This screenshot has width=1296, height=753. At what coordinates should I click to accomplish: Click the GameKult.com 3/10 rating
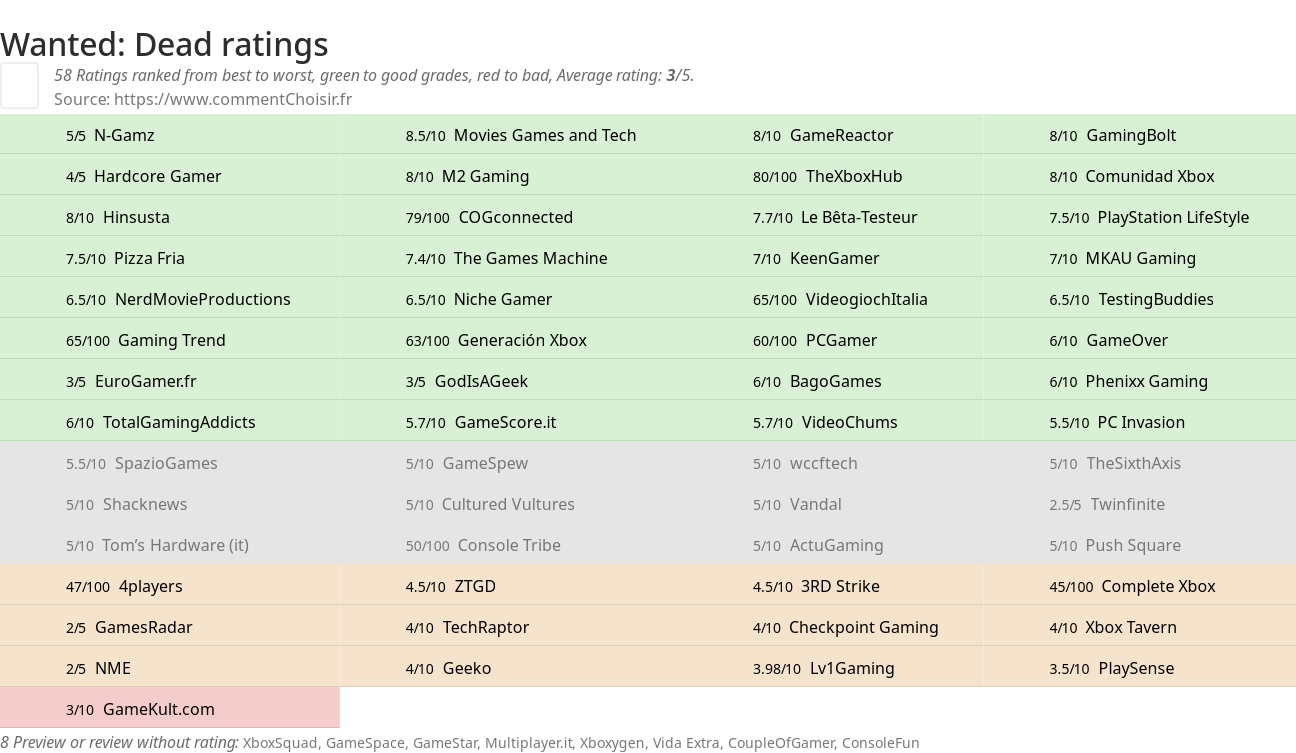tap(170, 709)
